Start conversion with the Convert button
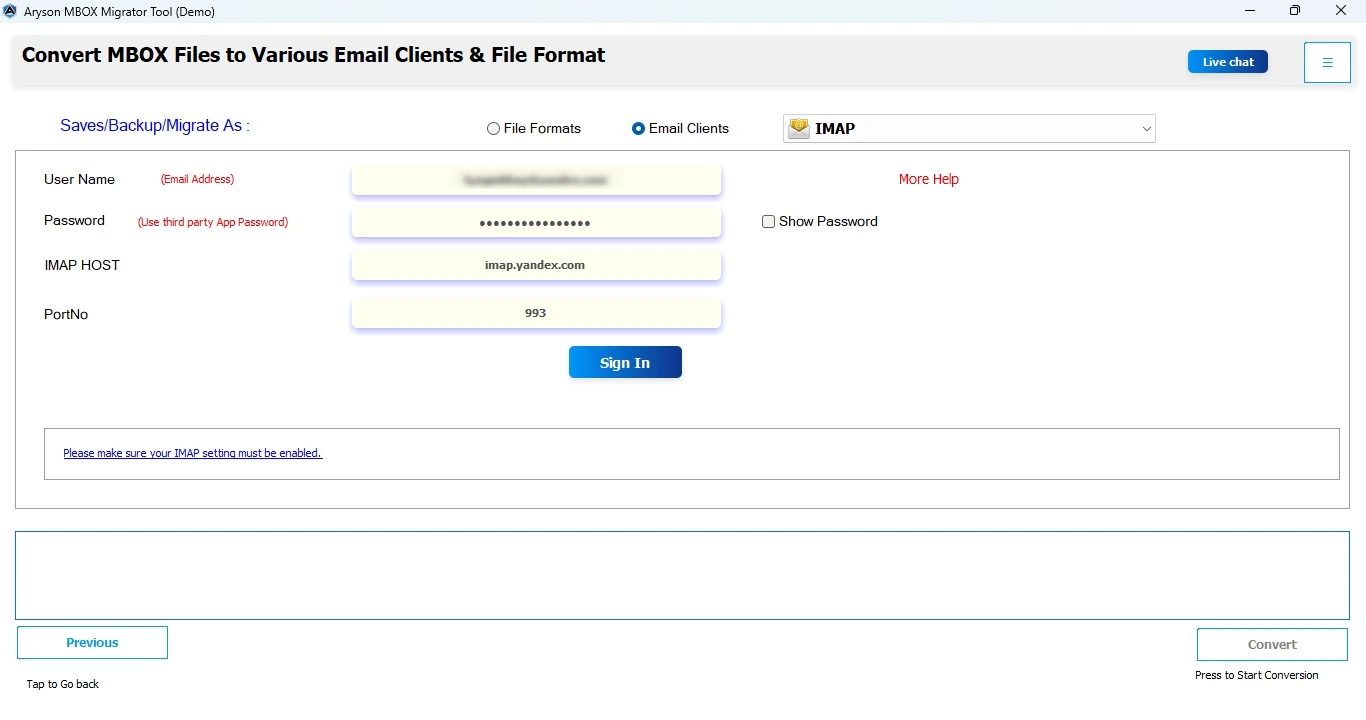This screenshot has width=1366, height=720. (1271, 645)
